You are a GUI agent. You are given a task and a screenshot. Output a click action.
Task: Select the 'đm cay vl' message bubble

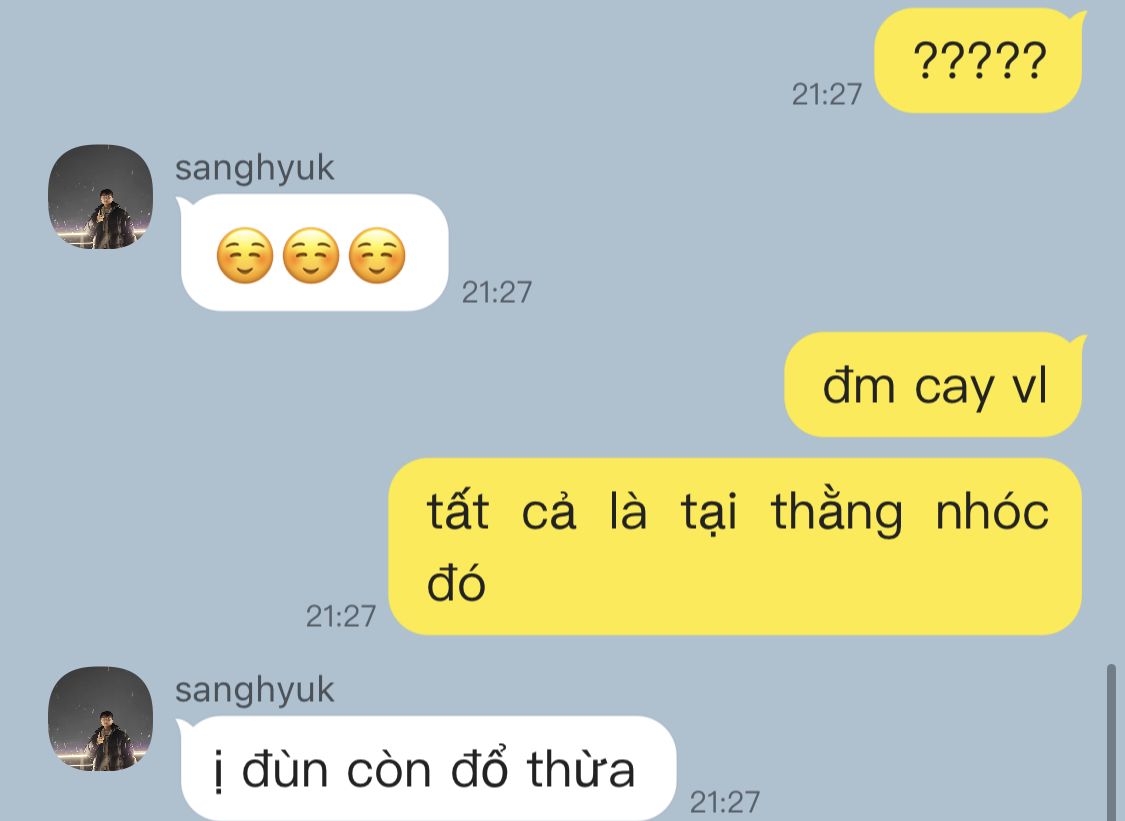click(935, 385)
